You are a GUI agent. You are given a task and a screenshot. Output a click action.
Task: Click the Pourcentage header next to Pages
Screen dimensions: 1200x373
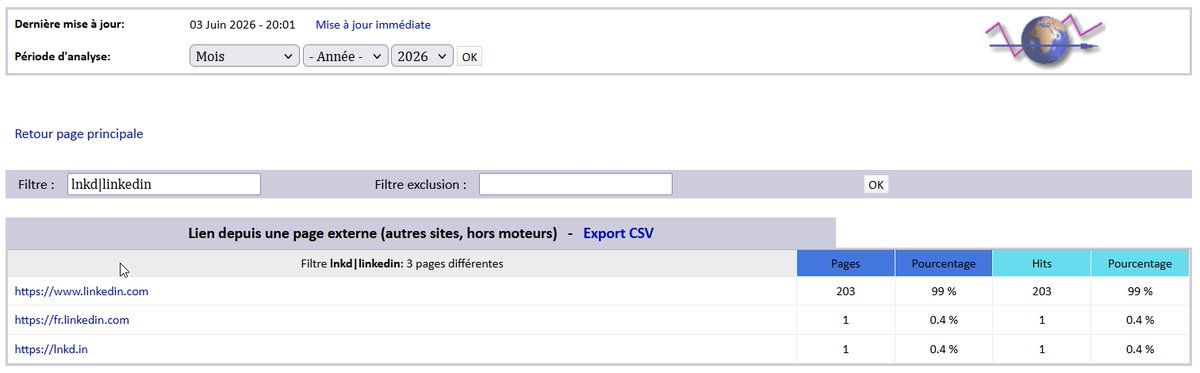click(944, 264)
